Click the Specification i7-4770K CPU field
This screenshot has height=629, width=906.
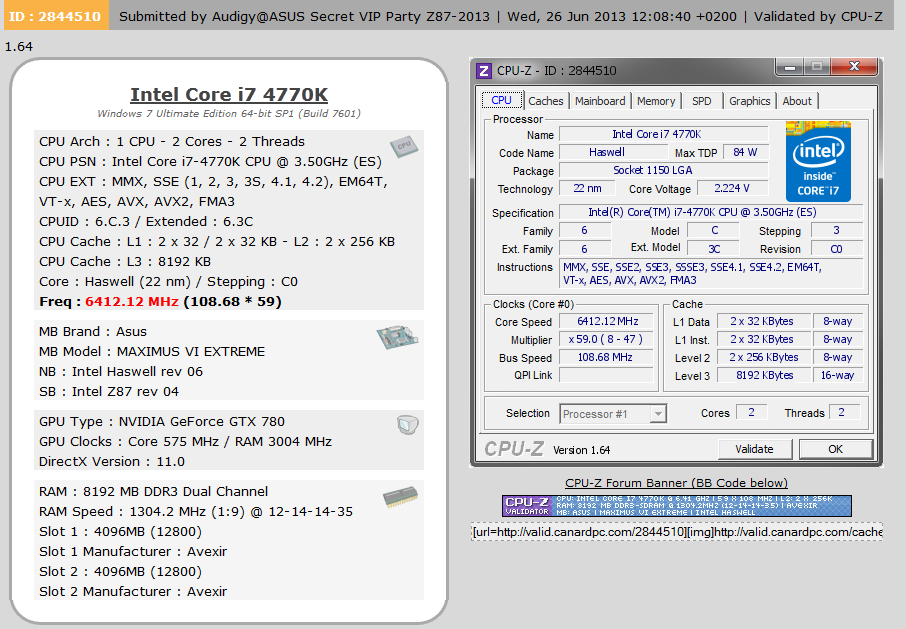pyautogui.click(x=711, y=213)
